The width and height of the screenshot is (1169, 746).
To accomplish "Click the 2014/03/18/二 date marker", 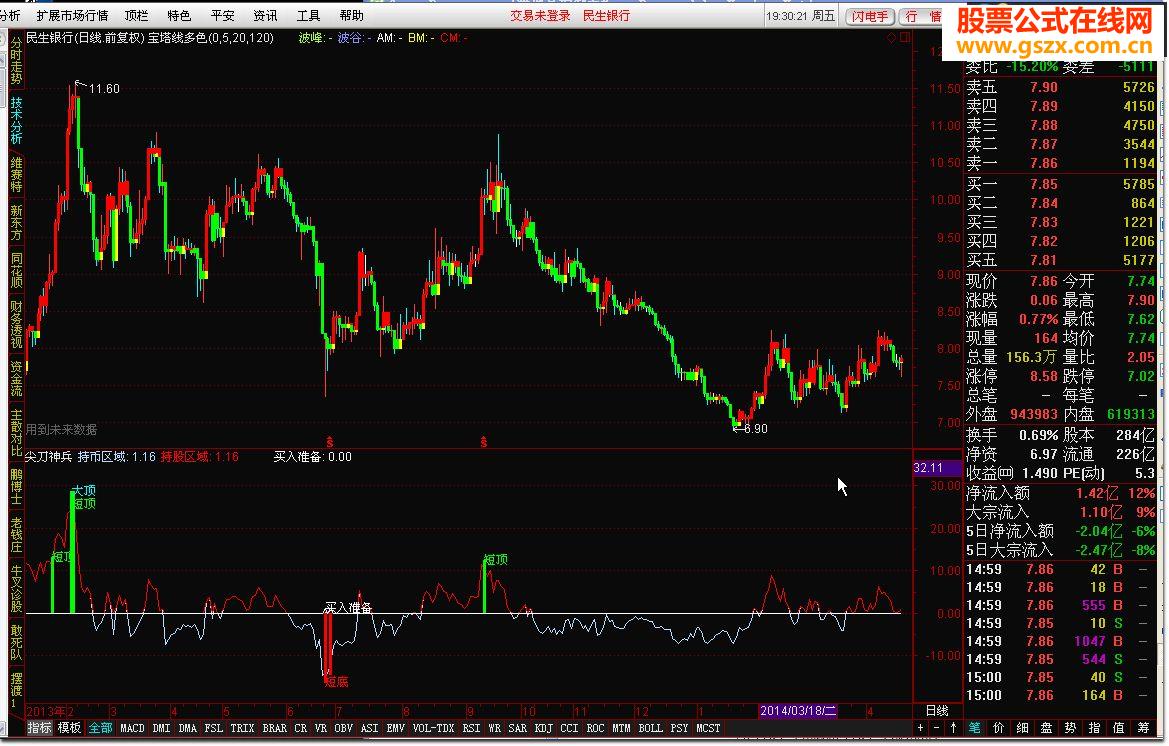I will pos(798,710).
